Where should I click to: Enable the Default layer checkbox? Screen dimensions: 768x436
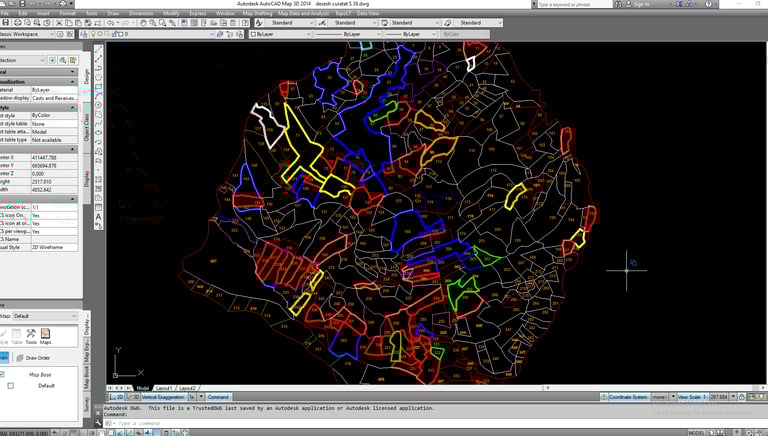point(11,385)
